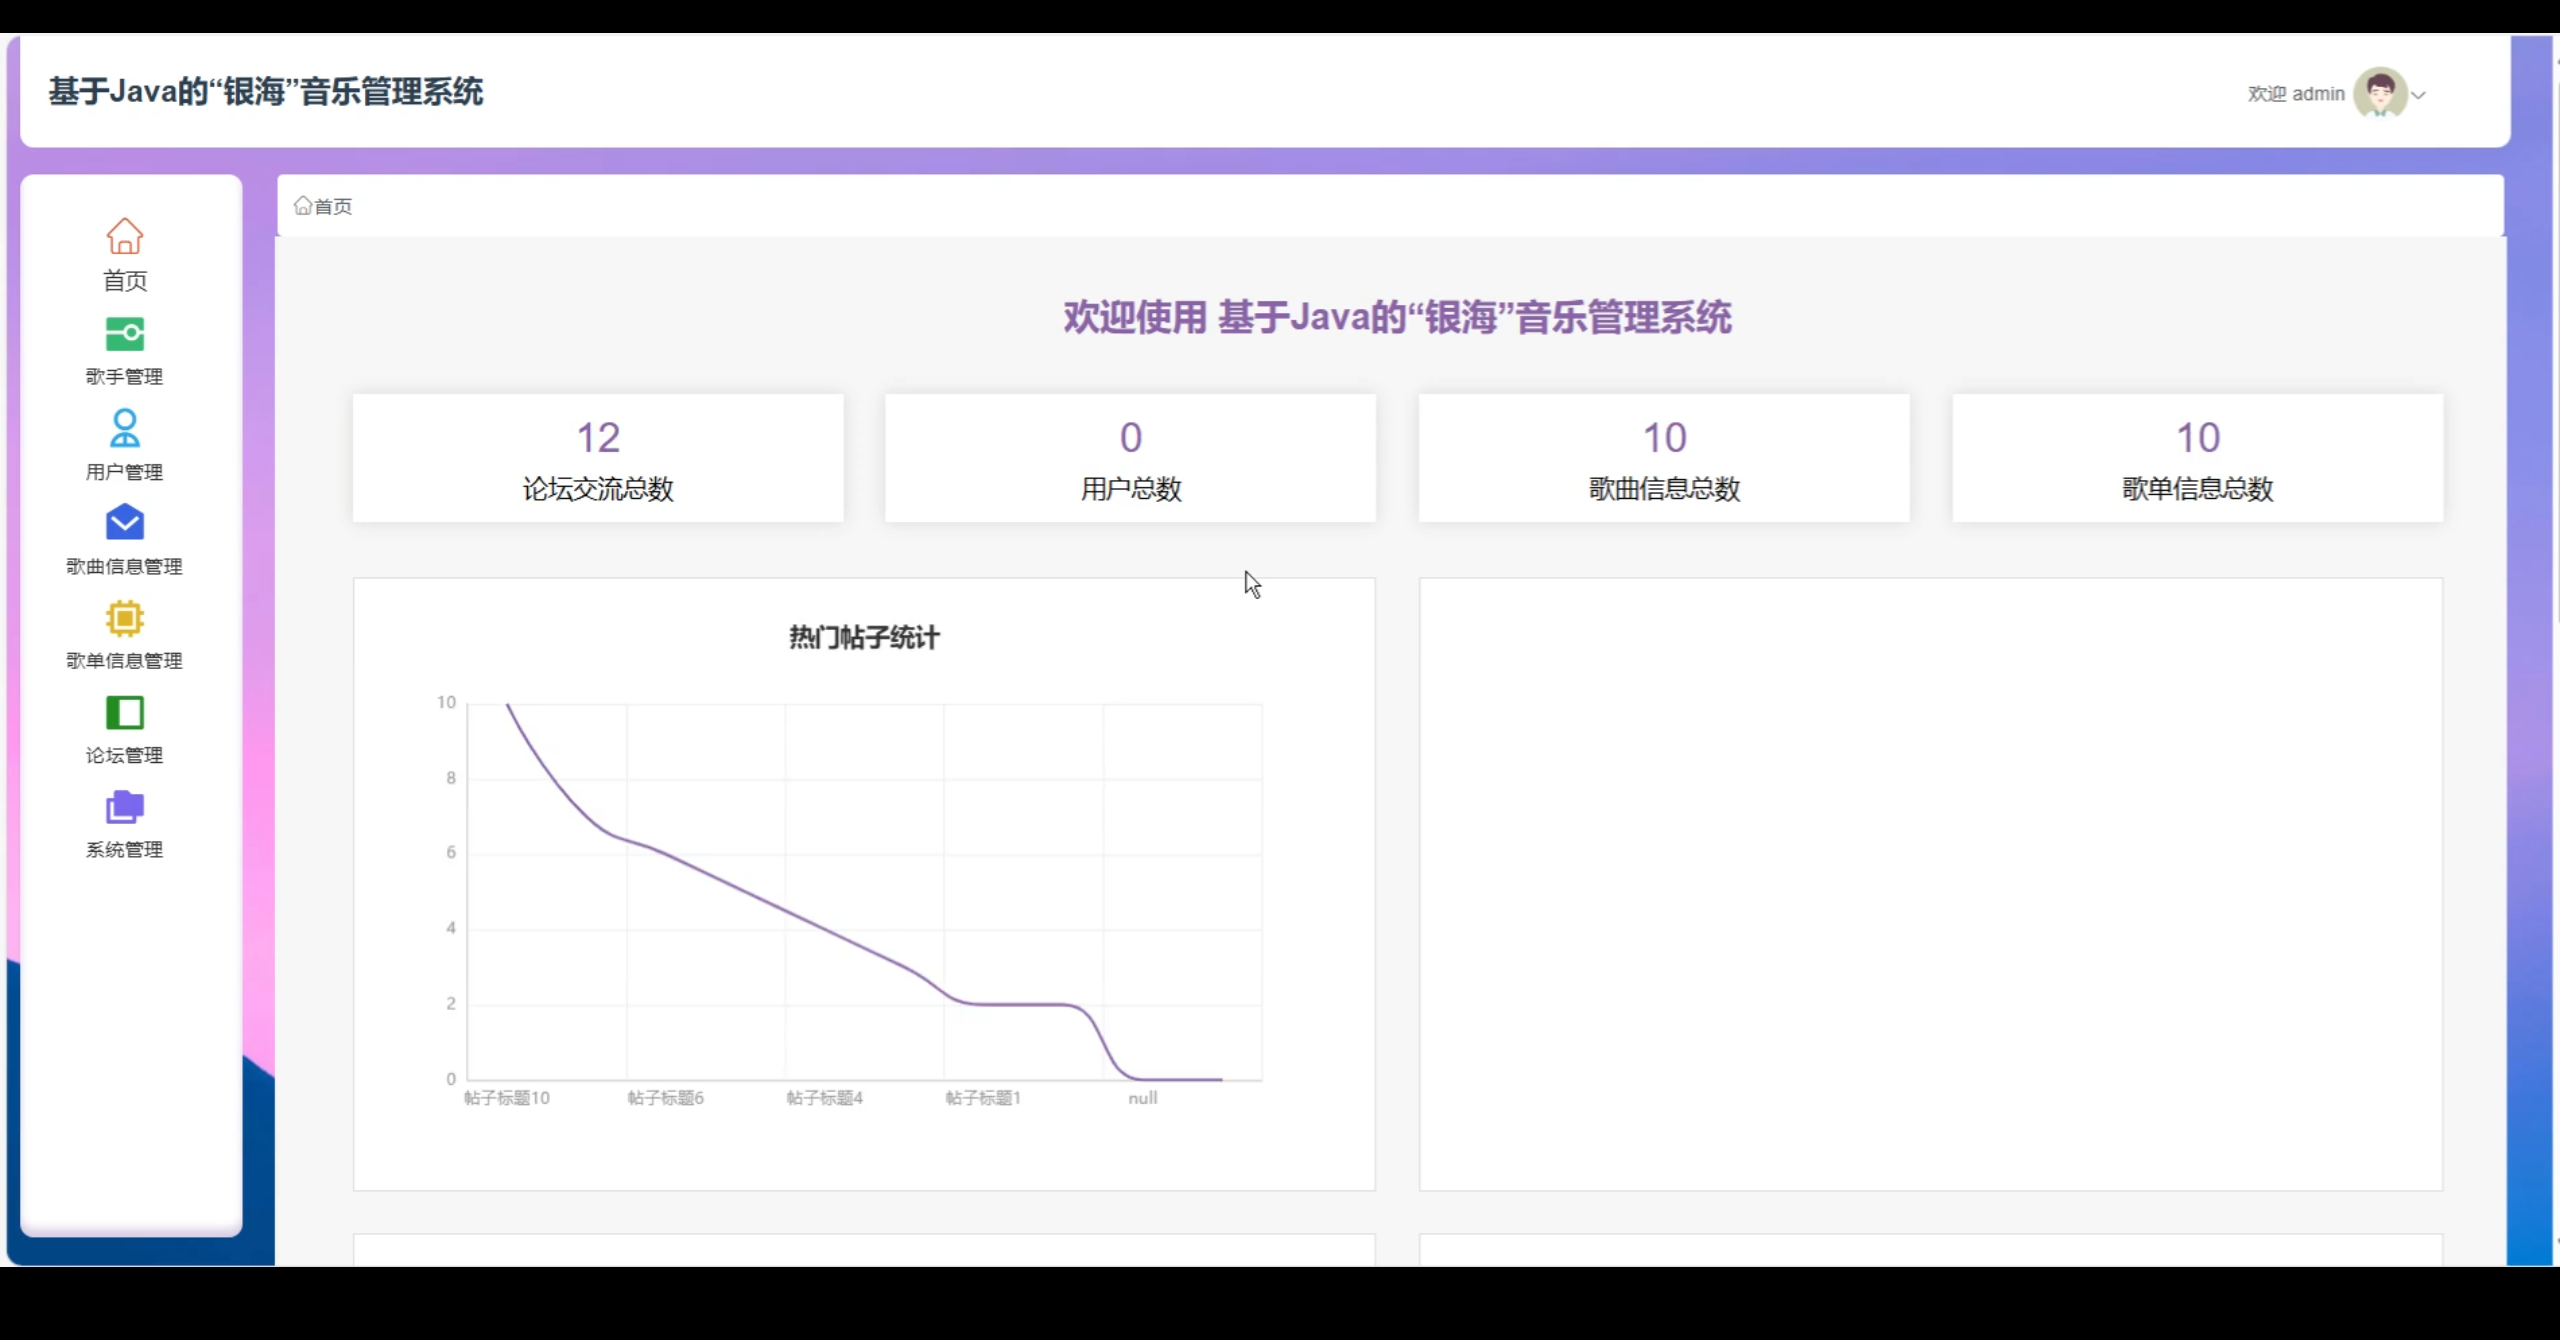
Task: Click the 论坛交流总数 stat card showing 12
Action: [597, 458]
